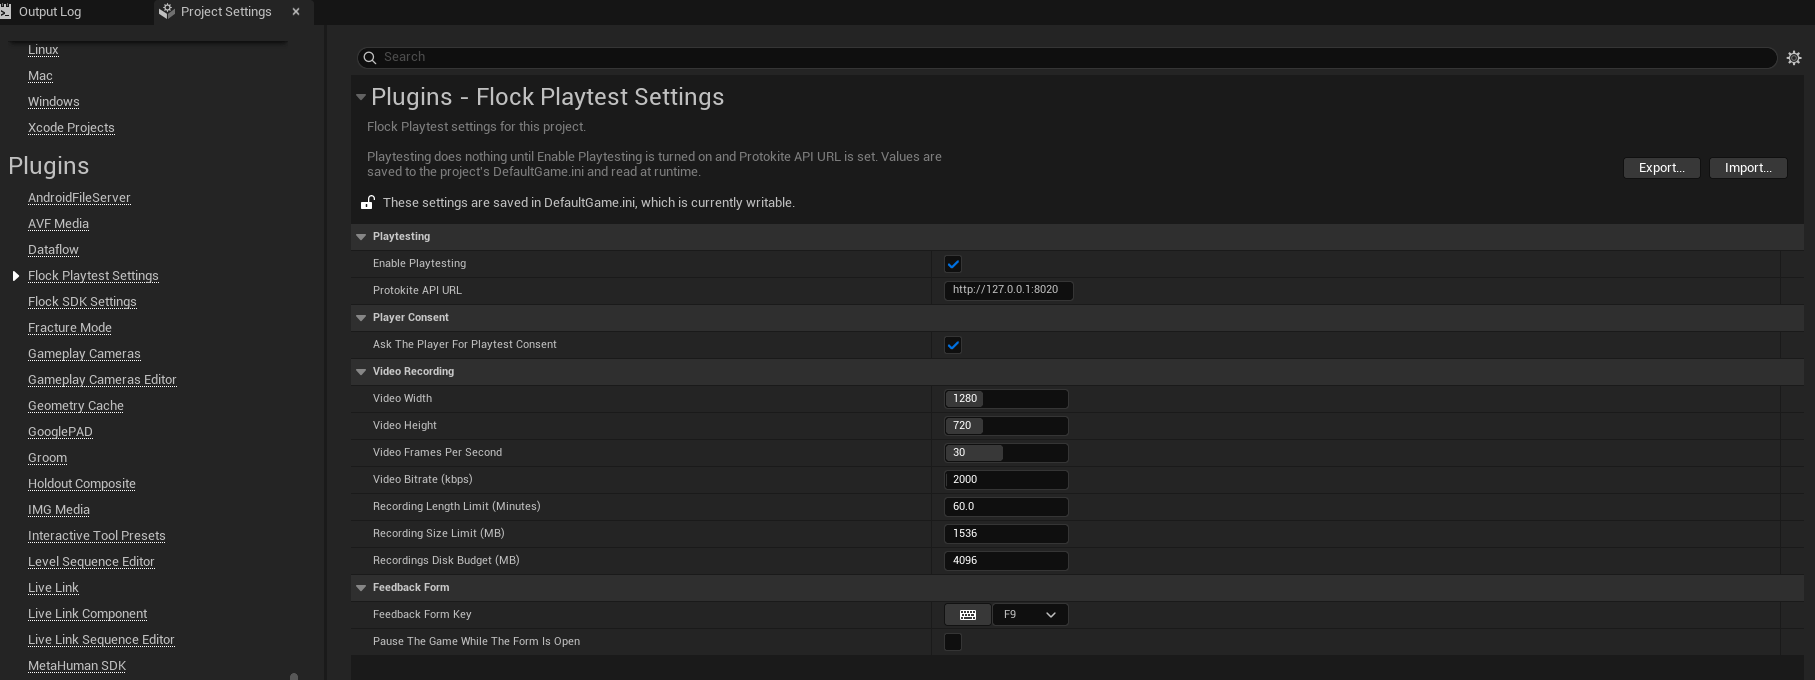Screen dimensions: 1815x680
Task: Click the Export... button
Action: pyautogui.click(x=1662, y=168)
